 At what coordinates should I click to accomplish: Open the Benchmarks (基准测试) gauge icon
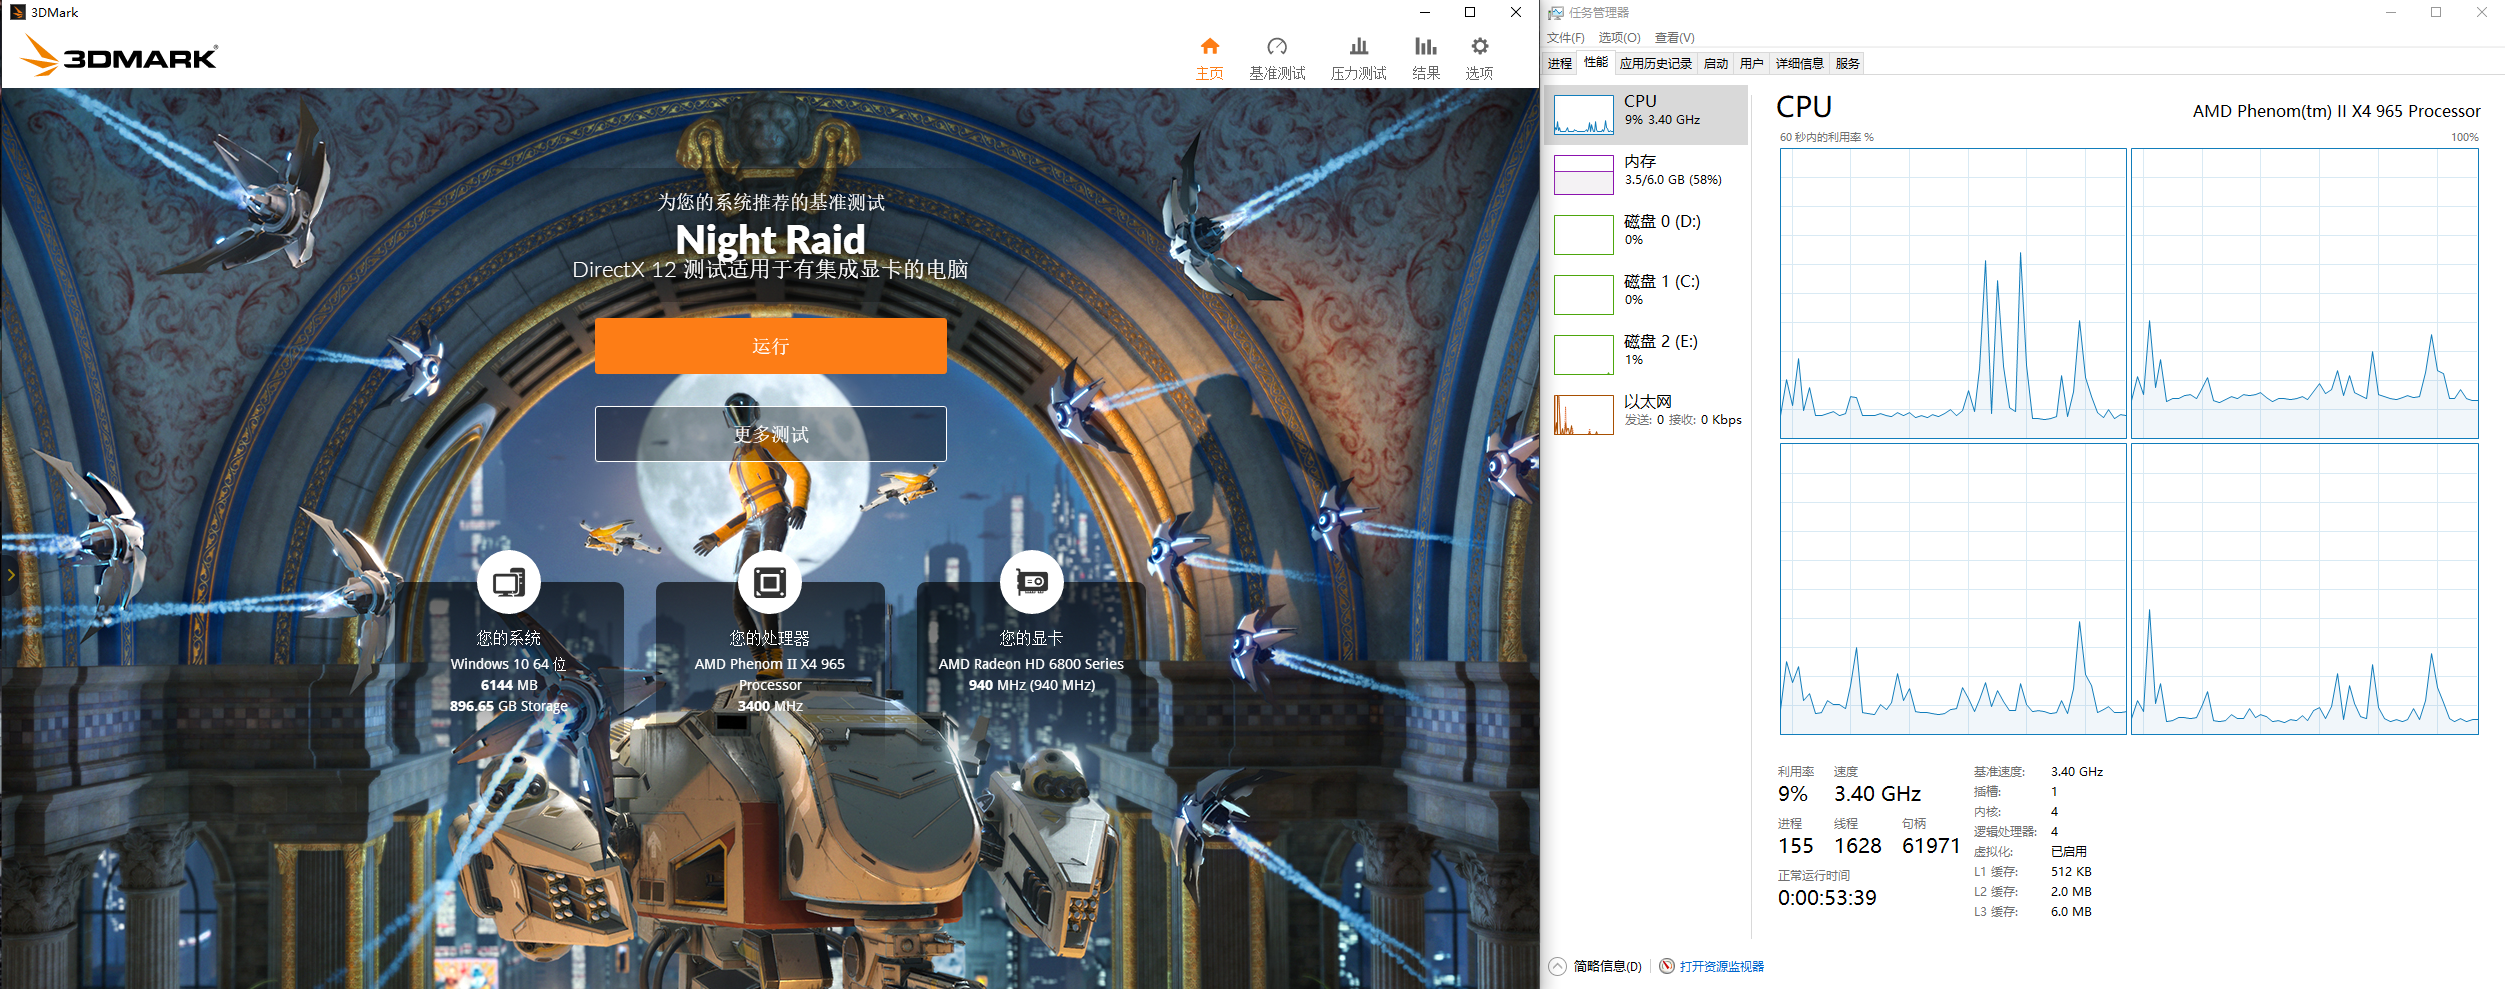[1276, 47]
